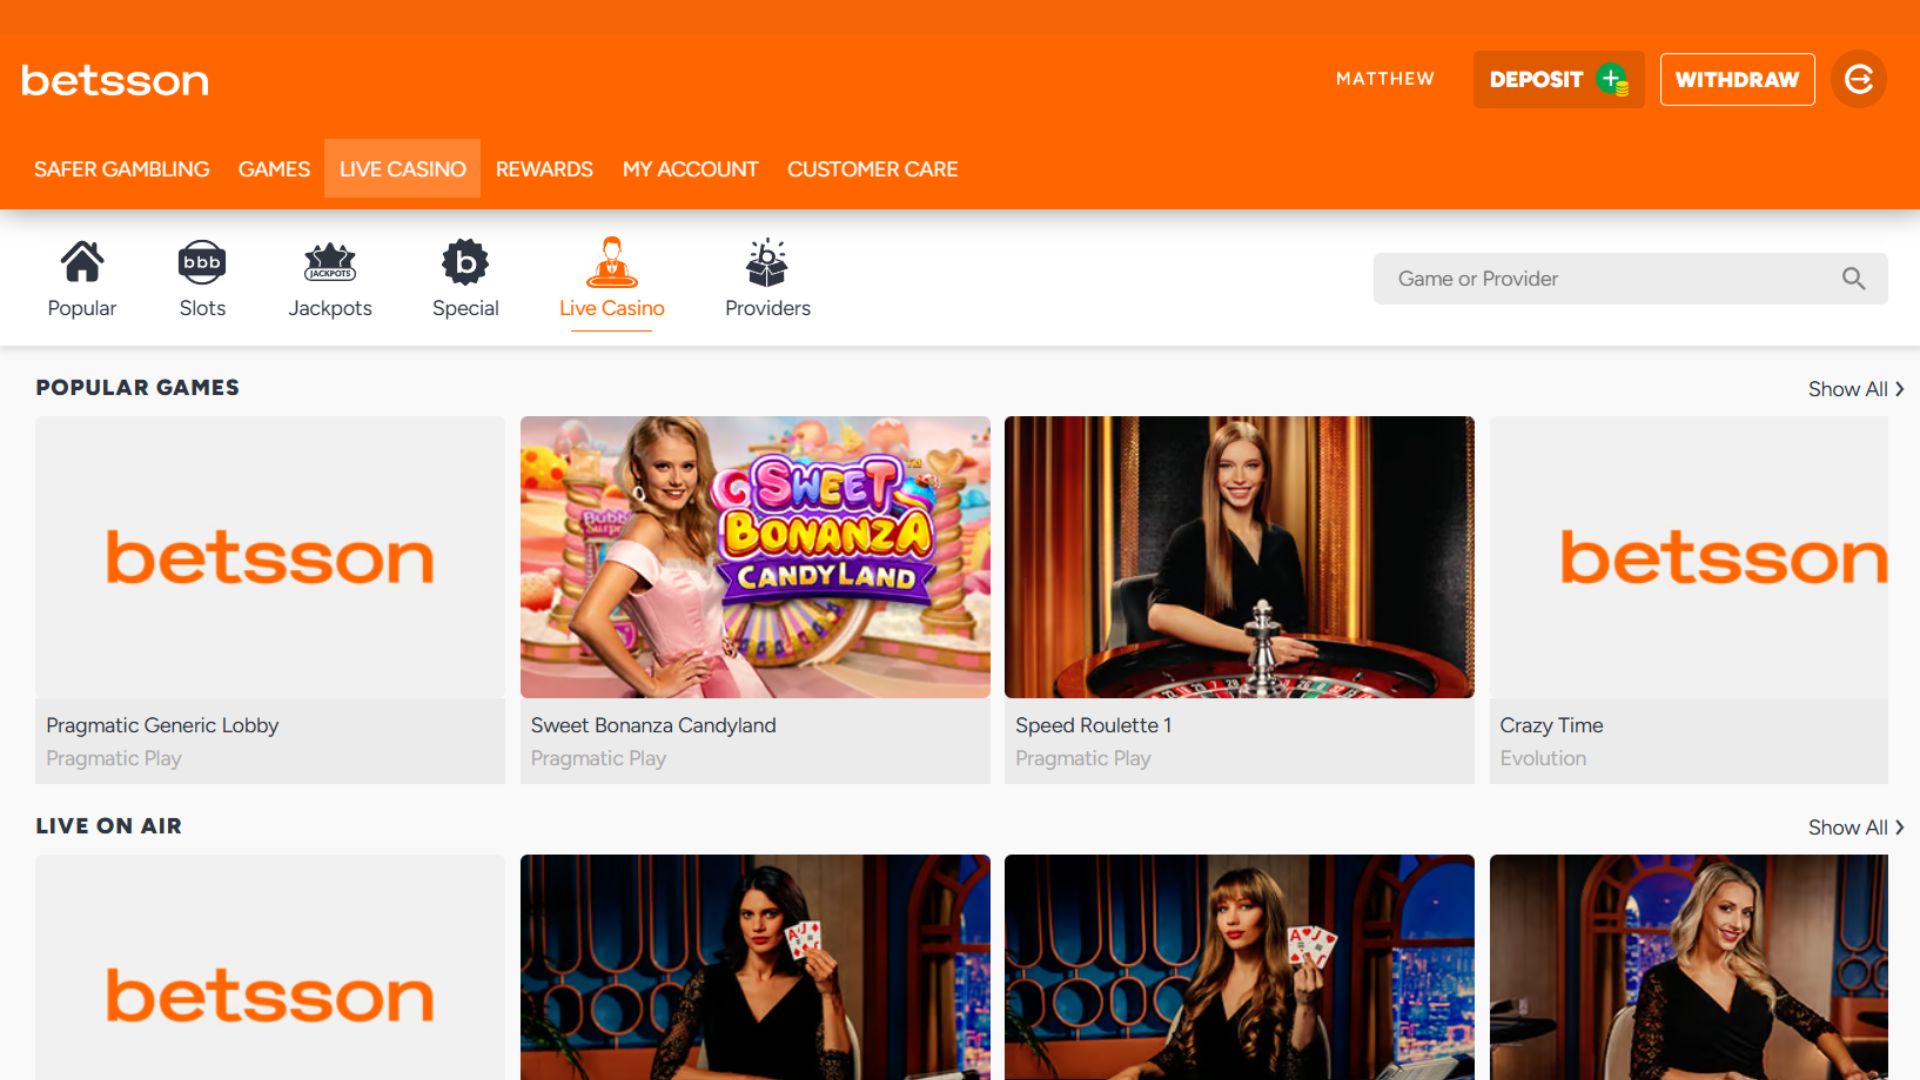Click the Sweet Bonanza Candyland title text
This screenshot has width=1920, height=1080.
pyautogui.click(x=653, y=725)
